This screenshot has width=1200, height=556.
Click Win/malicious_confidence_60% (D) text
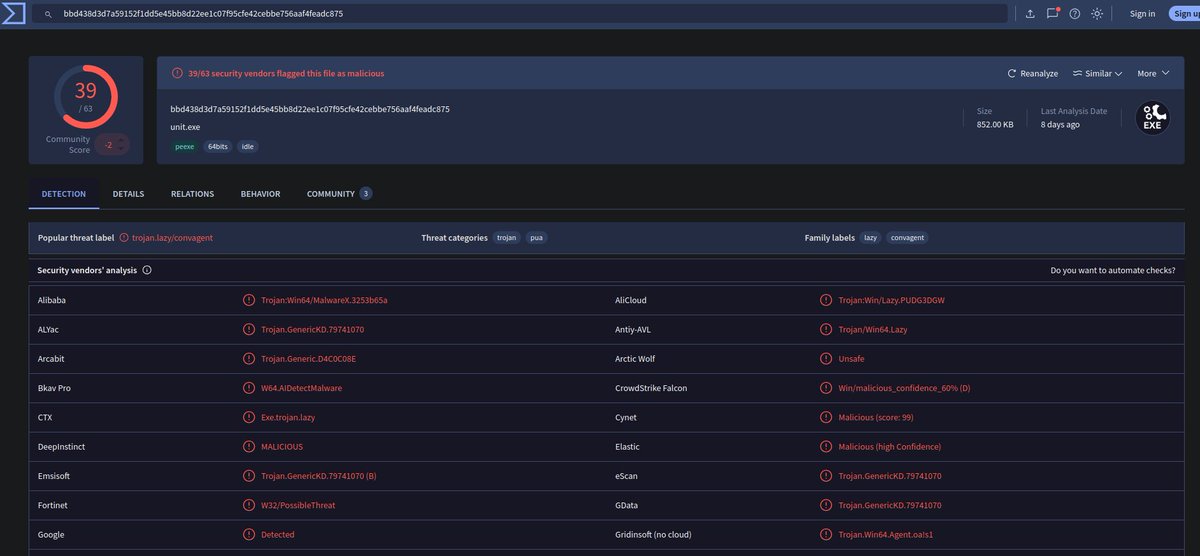(x=904, y=388)
